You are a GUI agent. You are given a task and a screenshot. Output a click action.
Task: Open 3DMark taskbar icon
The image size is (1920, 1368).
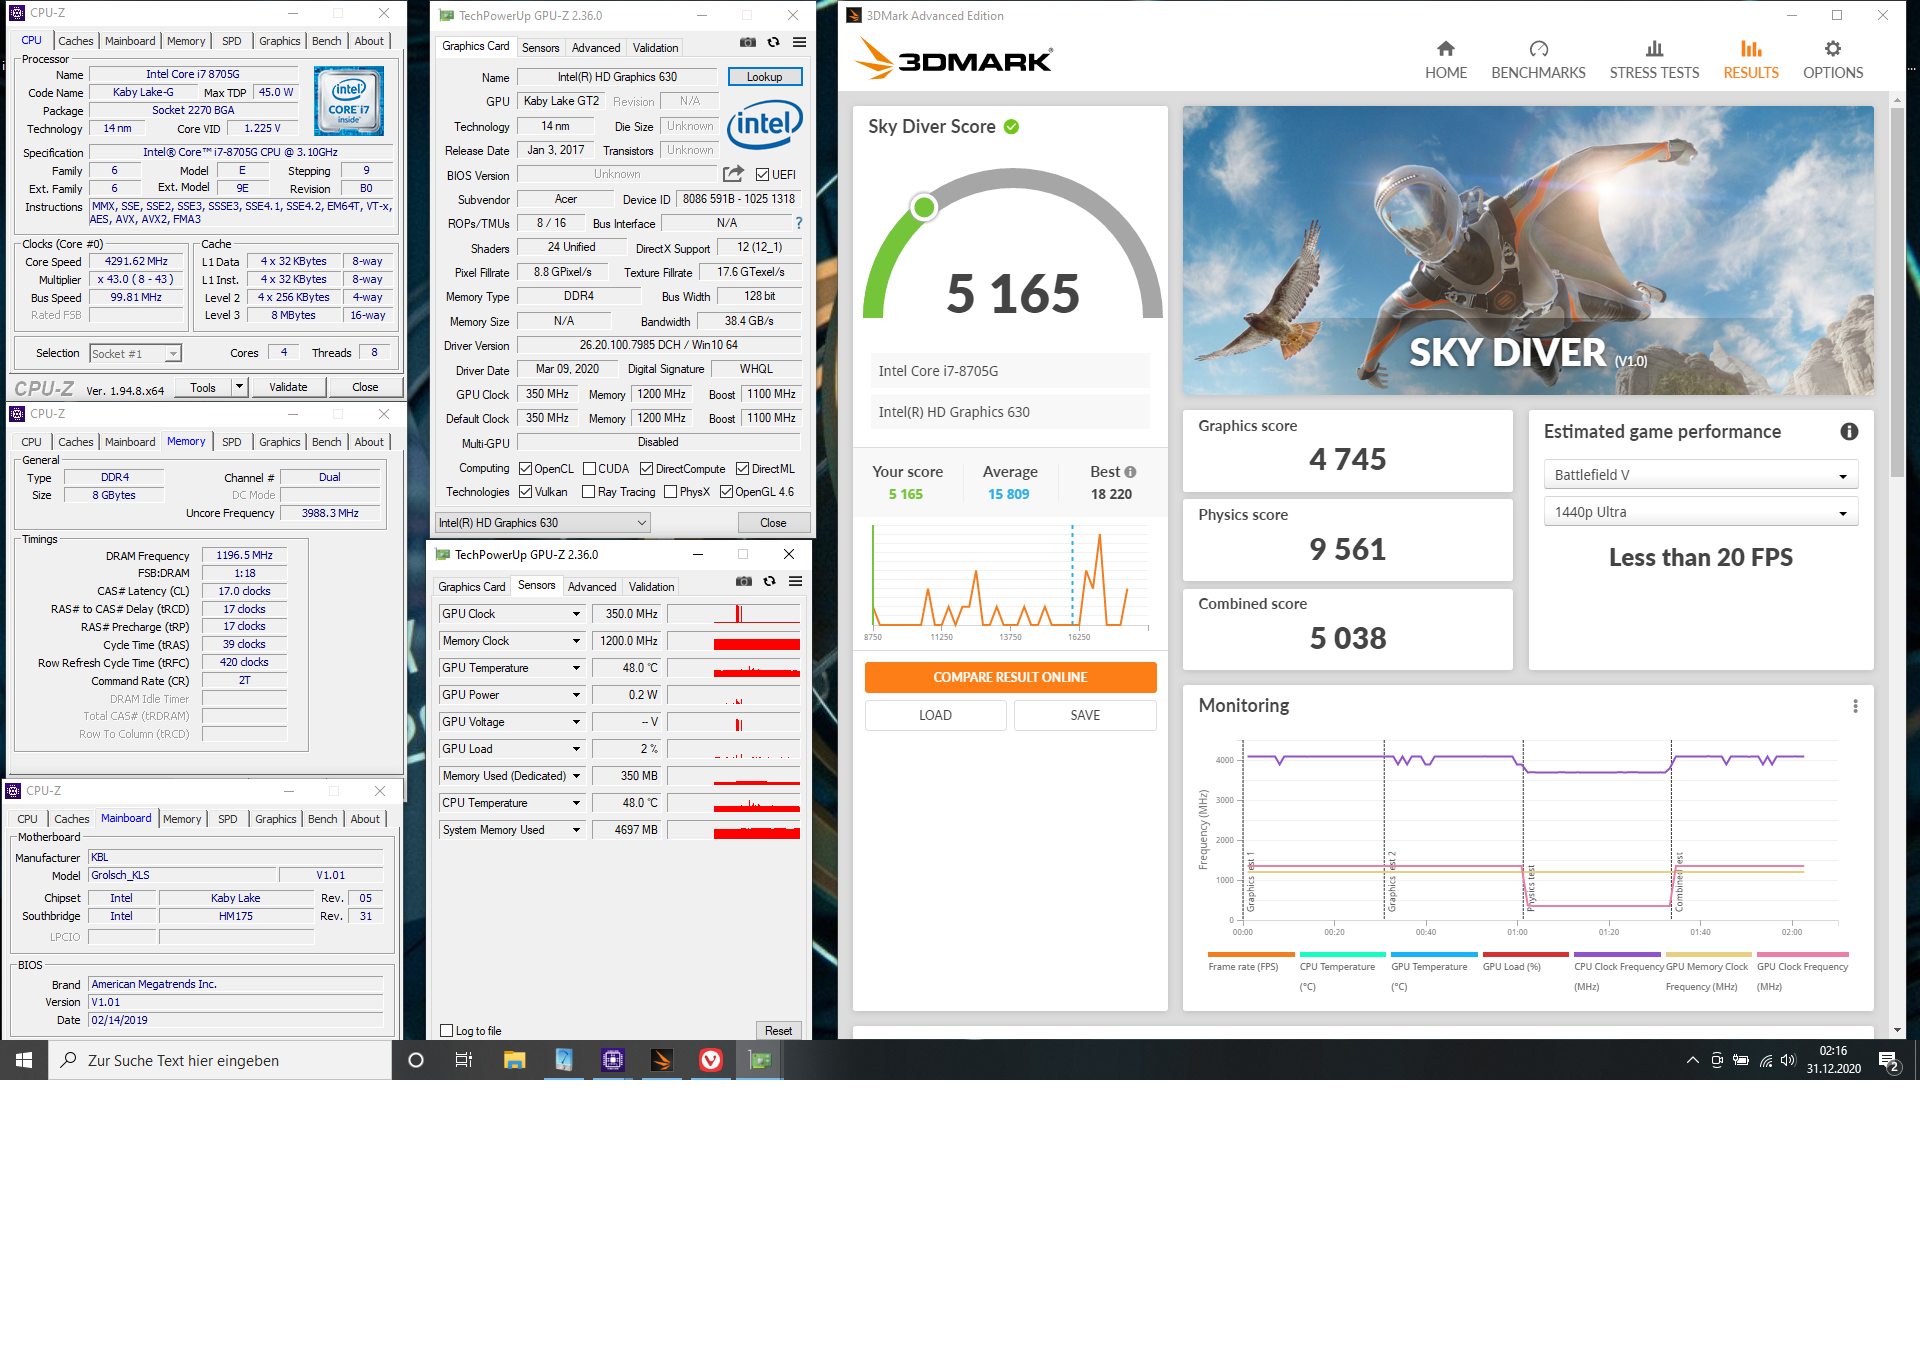coord(662,1060)
